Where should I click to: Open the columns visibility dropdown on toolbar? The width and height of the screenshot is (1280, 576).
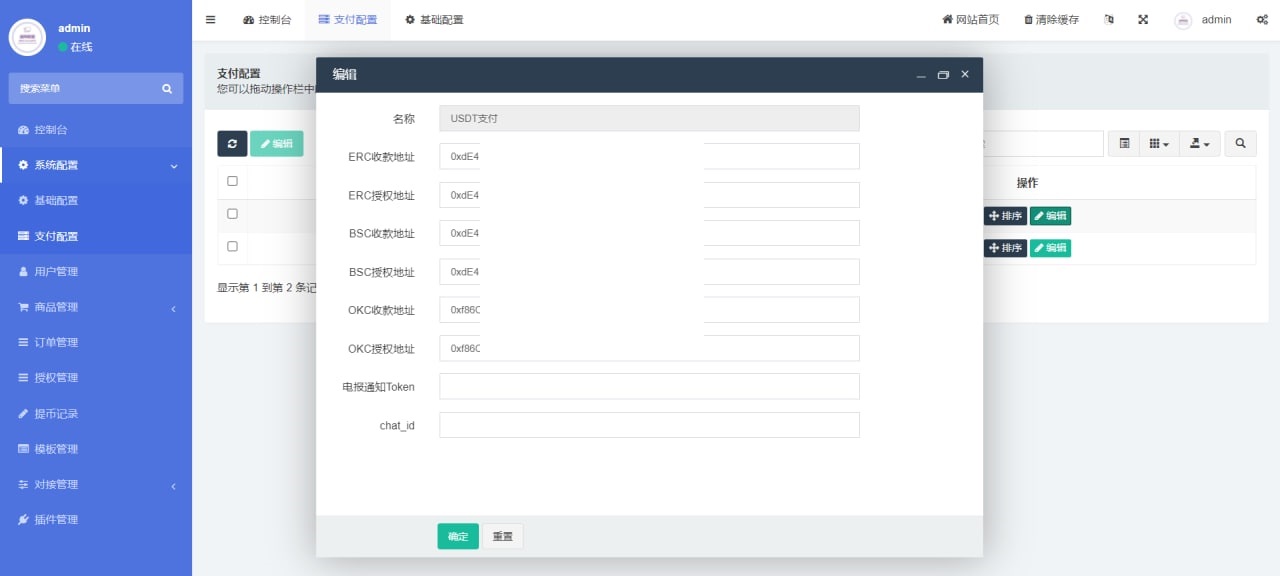1158,143
